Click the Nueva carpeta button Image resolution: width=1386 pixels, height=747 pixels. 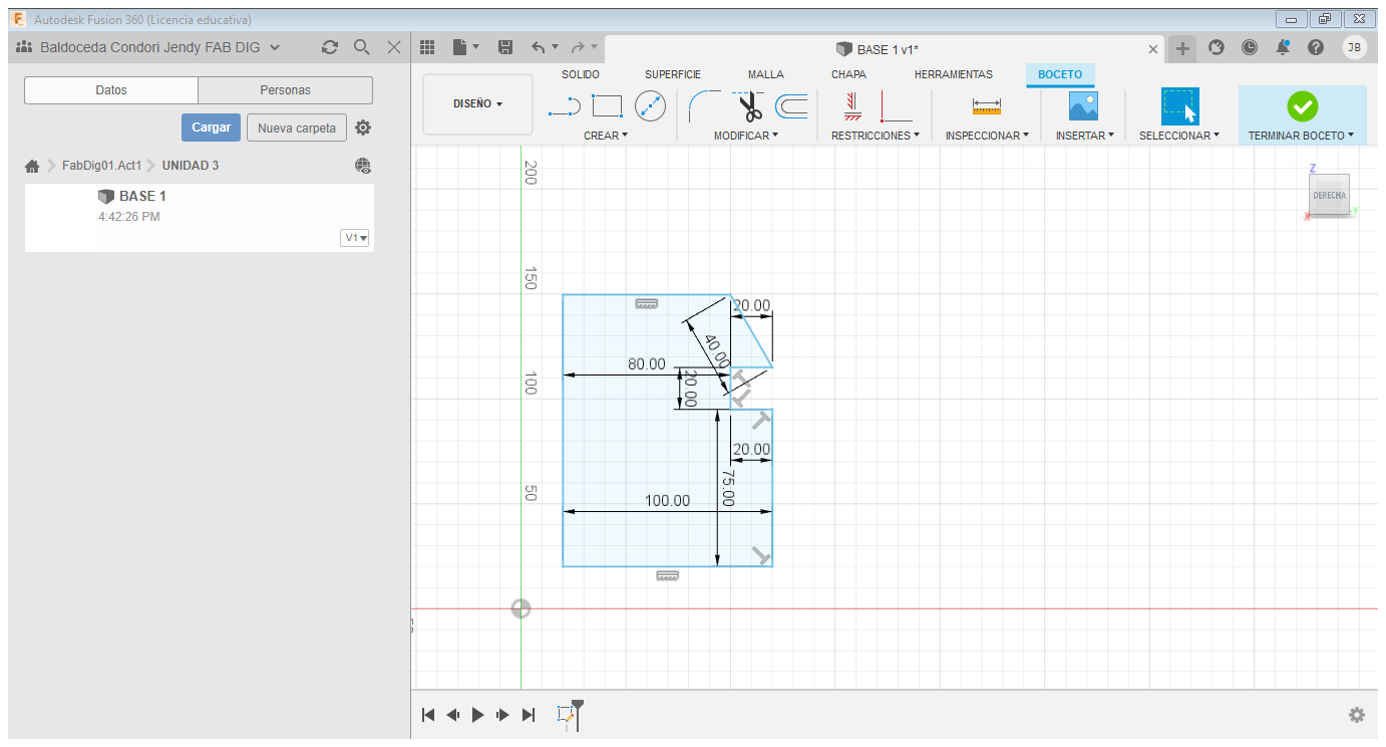tap(297, 128)
